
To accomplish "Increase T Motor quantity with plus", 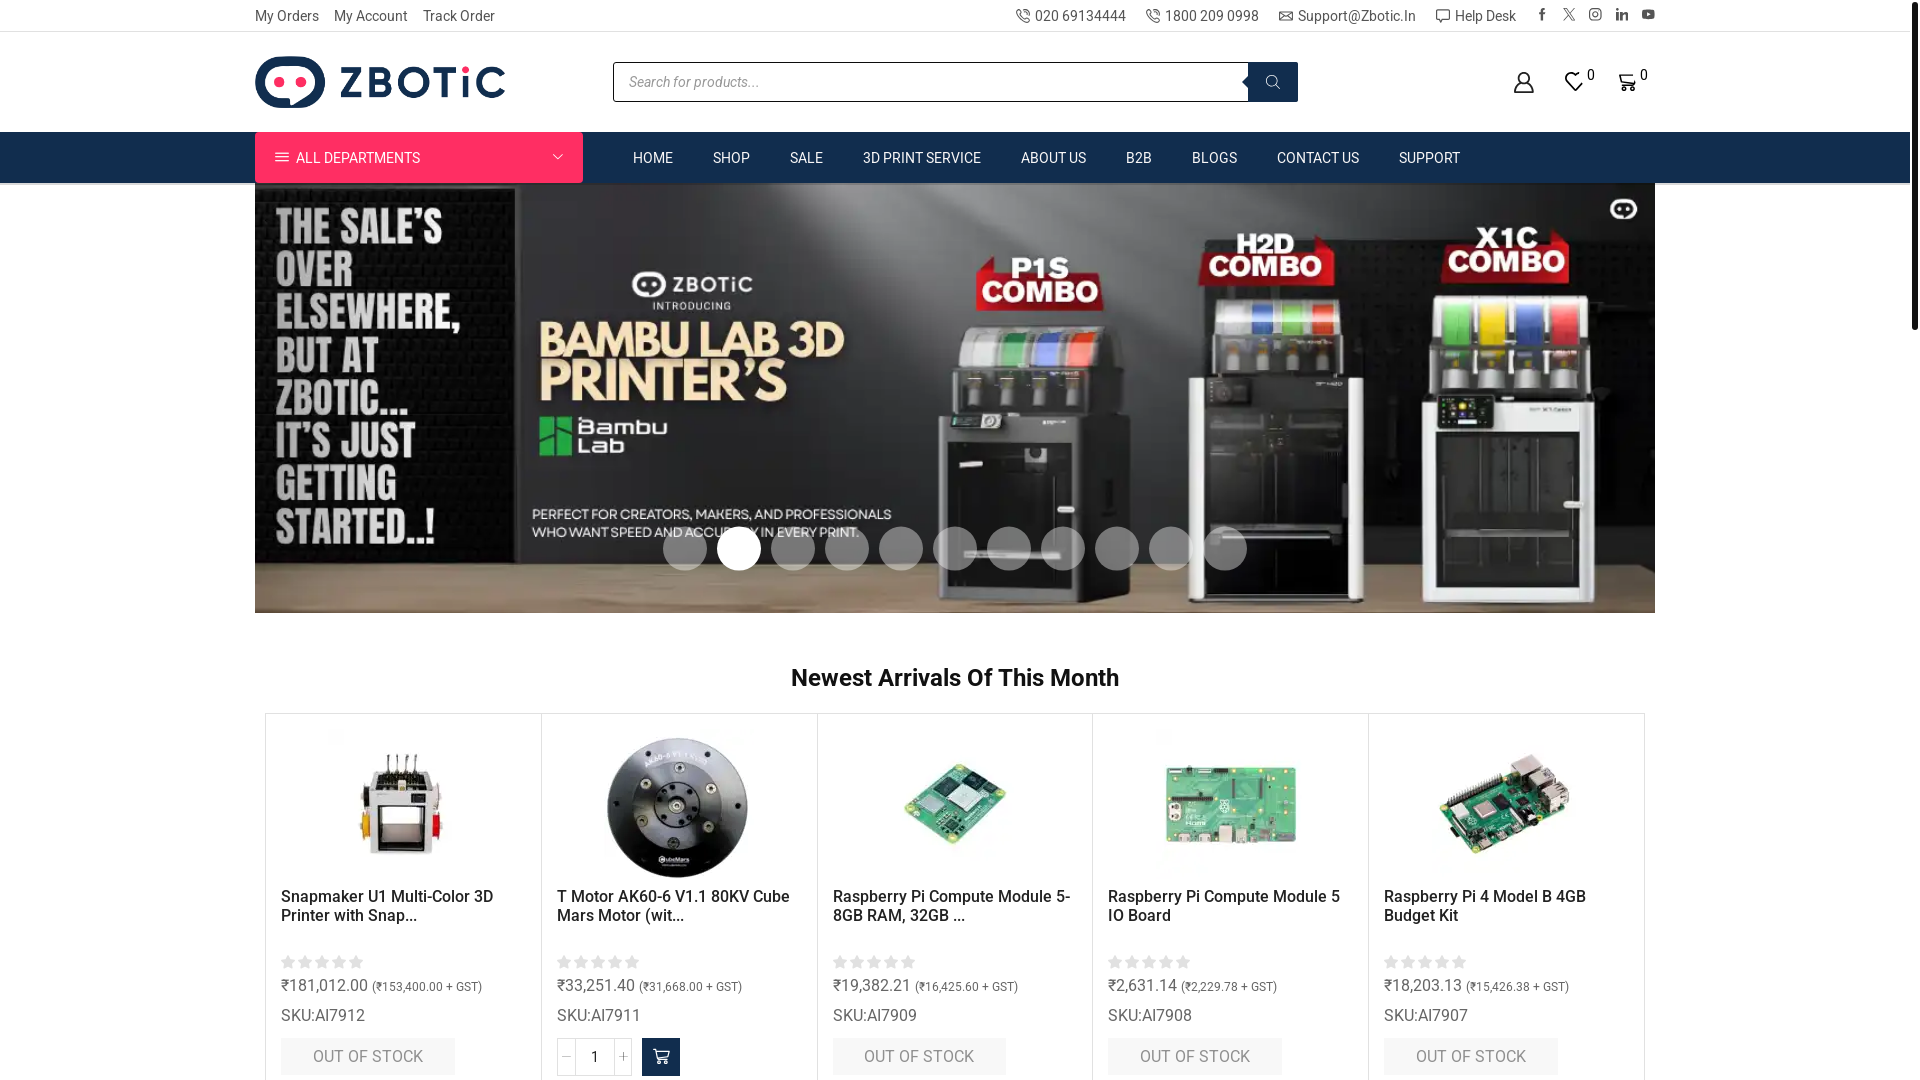I will [x=623, y=1057].
